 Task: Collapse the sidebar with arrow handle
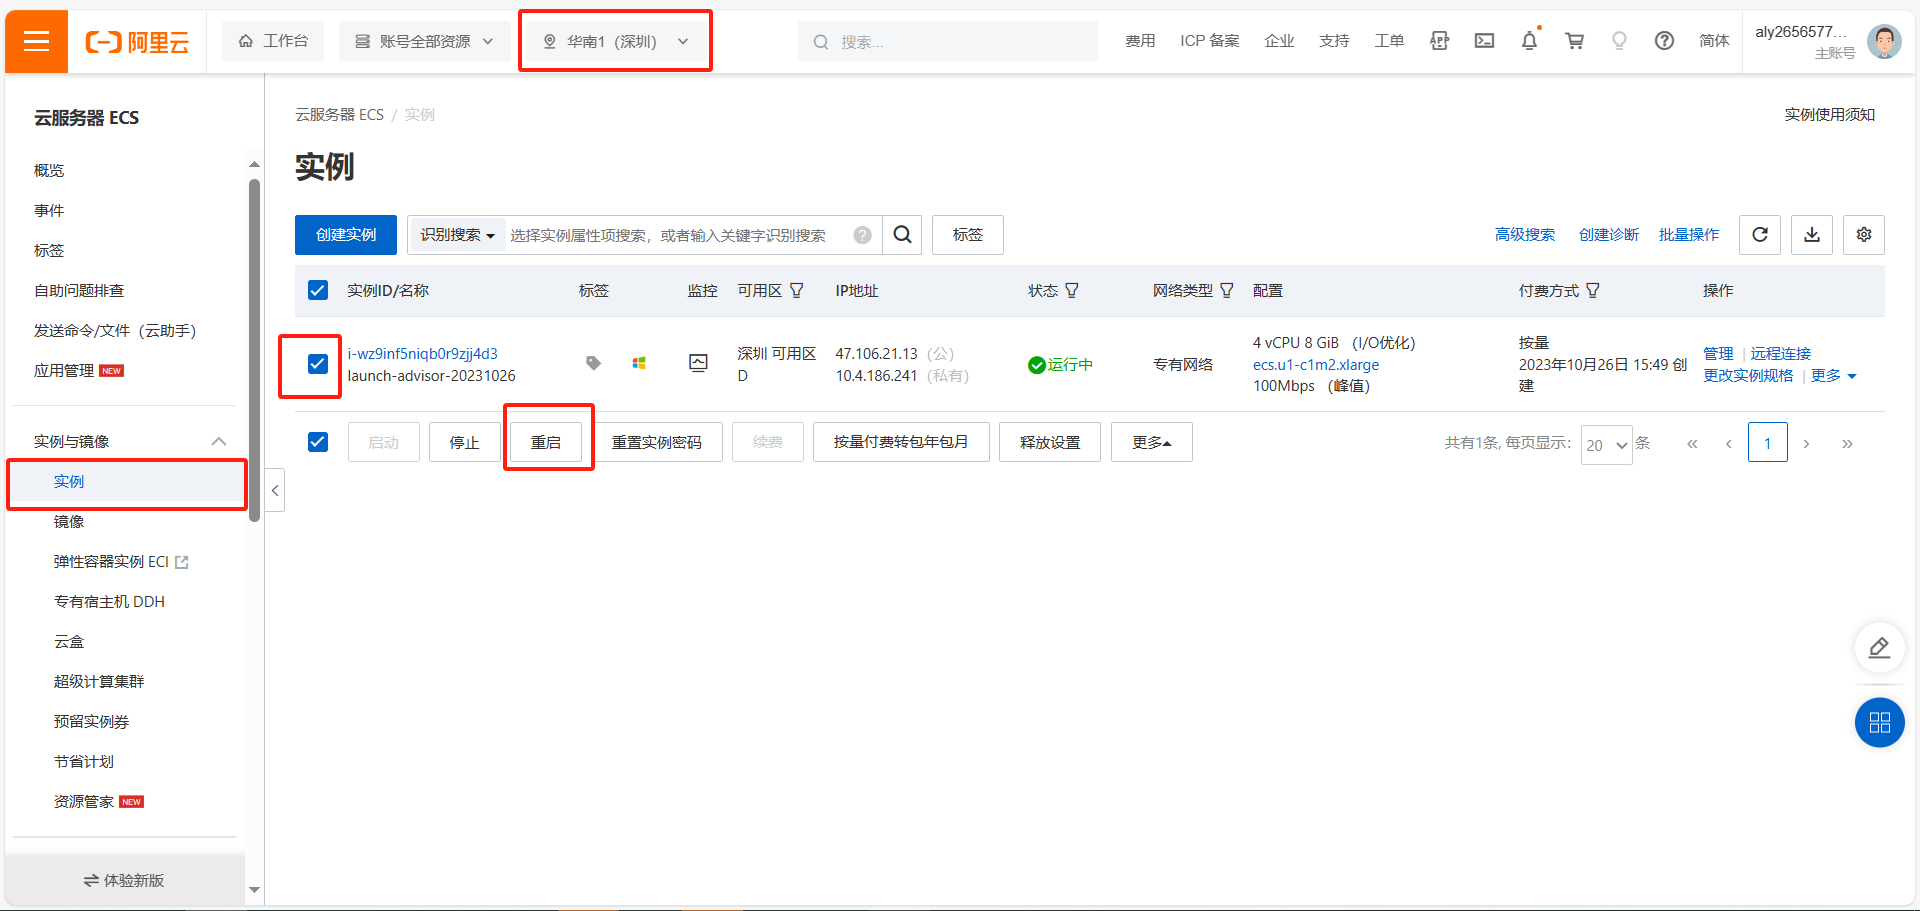click(x=275, y=490)
